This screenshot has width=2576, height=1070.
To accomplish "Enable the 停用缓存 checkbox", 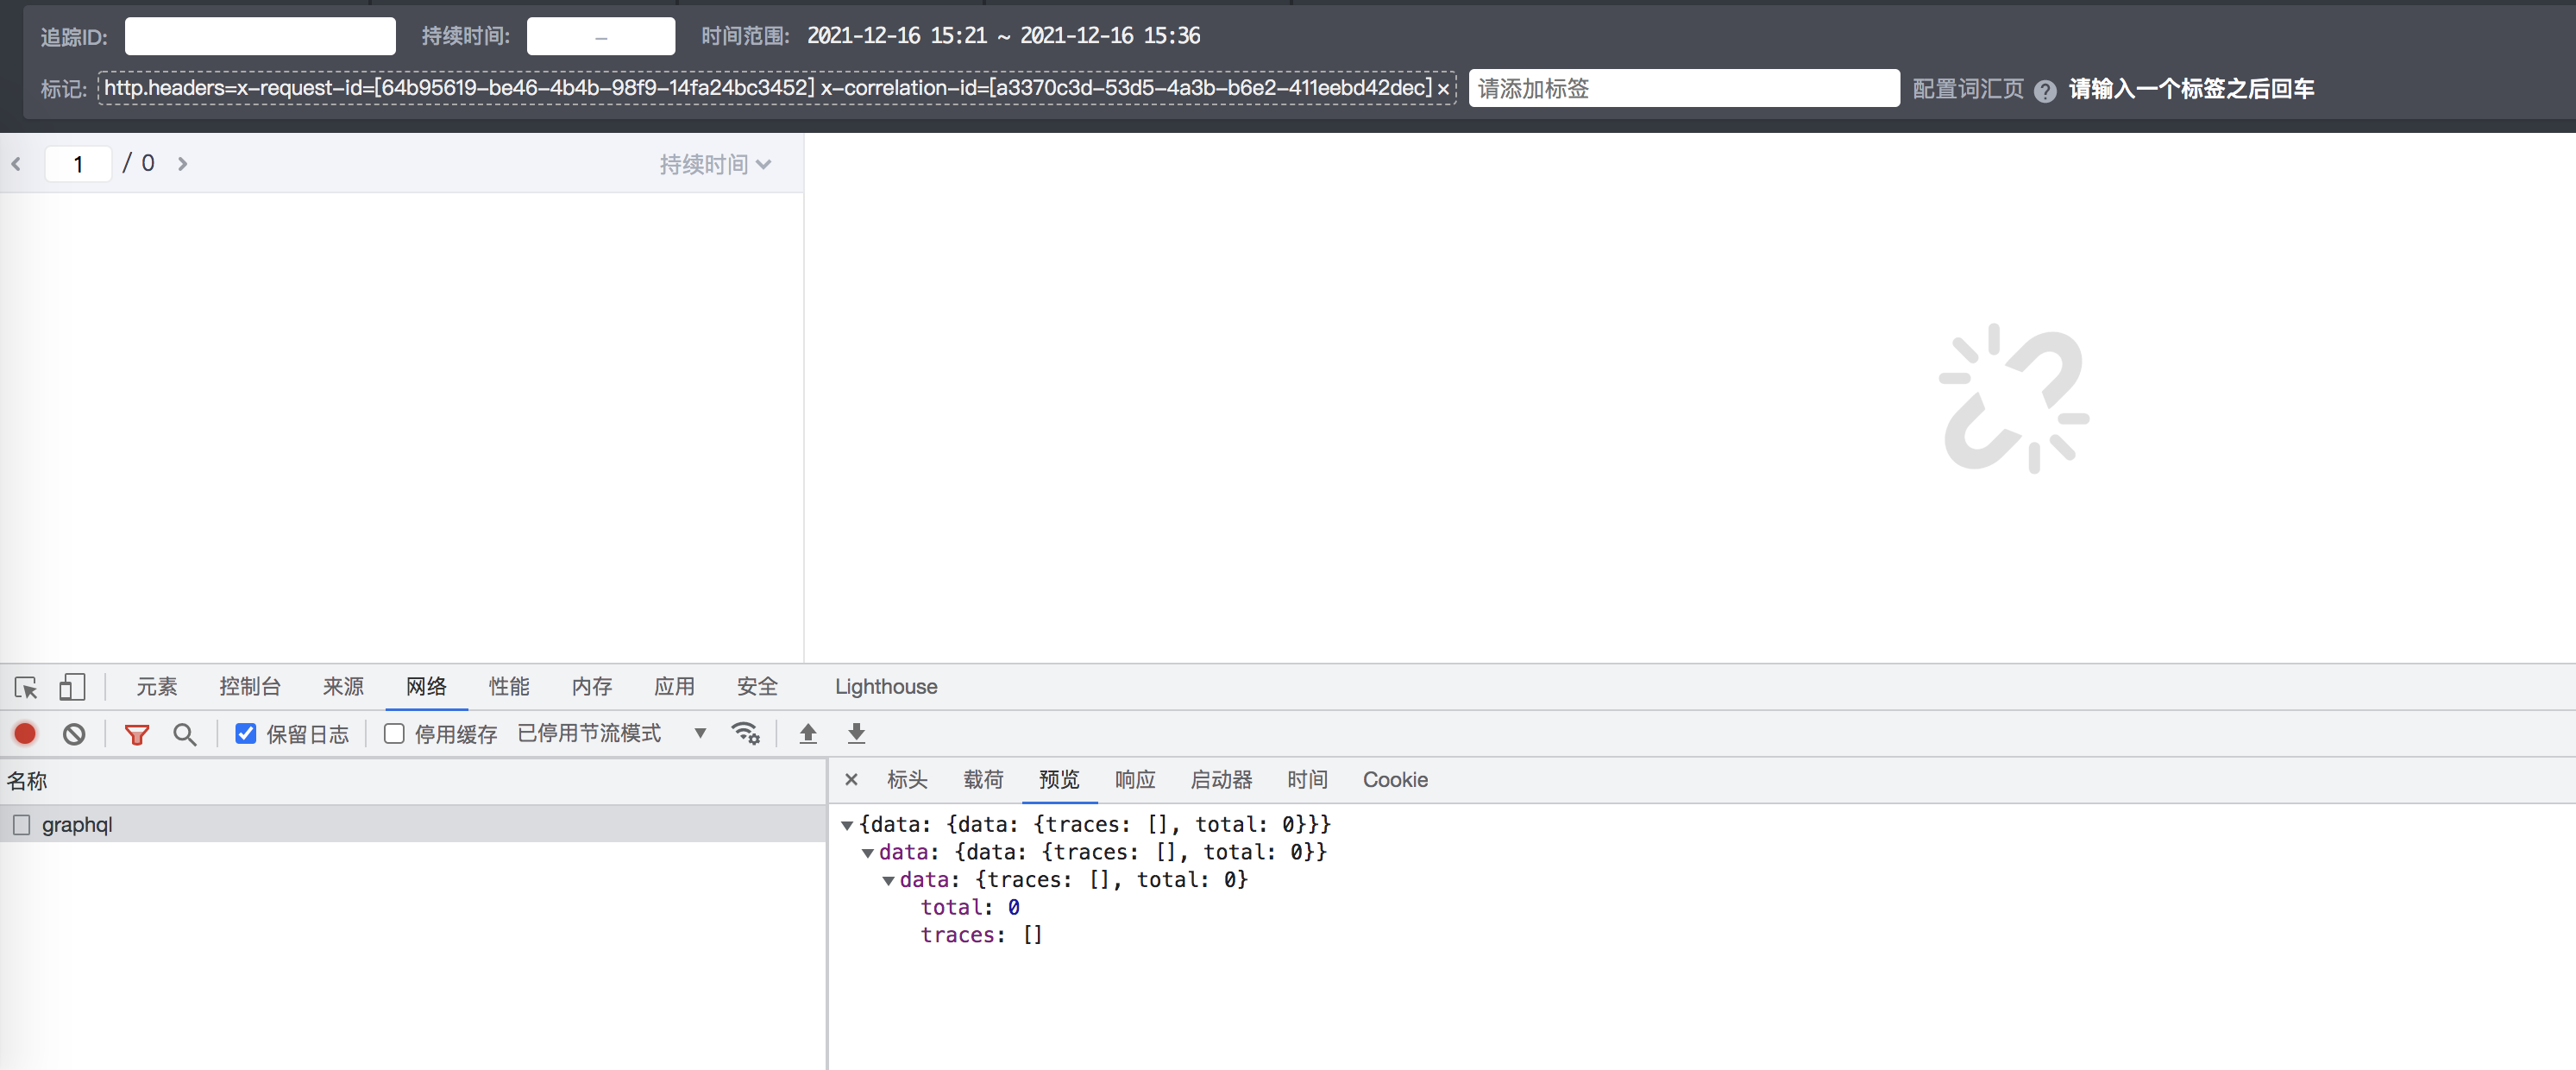I will coord(394,734).
